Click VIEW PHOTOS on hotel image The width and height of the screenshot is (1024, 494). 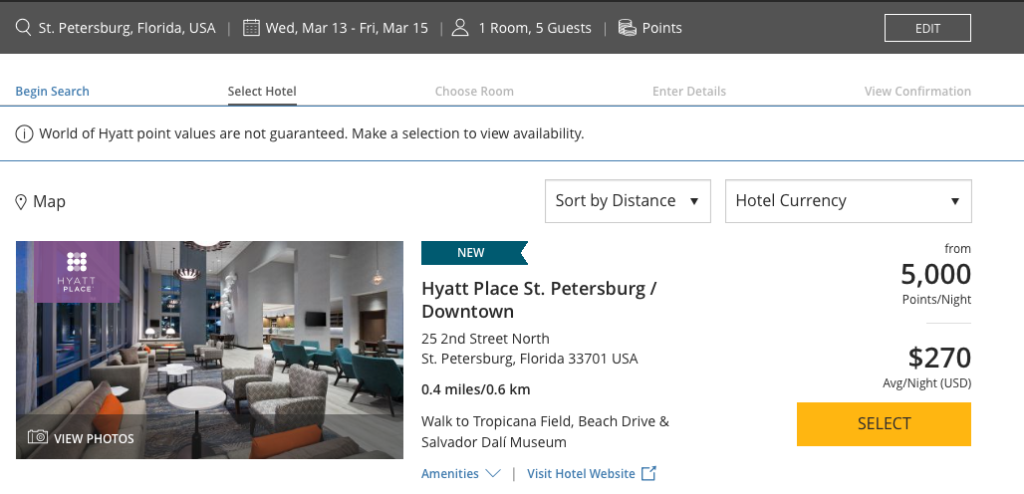93,438
